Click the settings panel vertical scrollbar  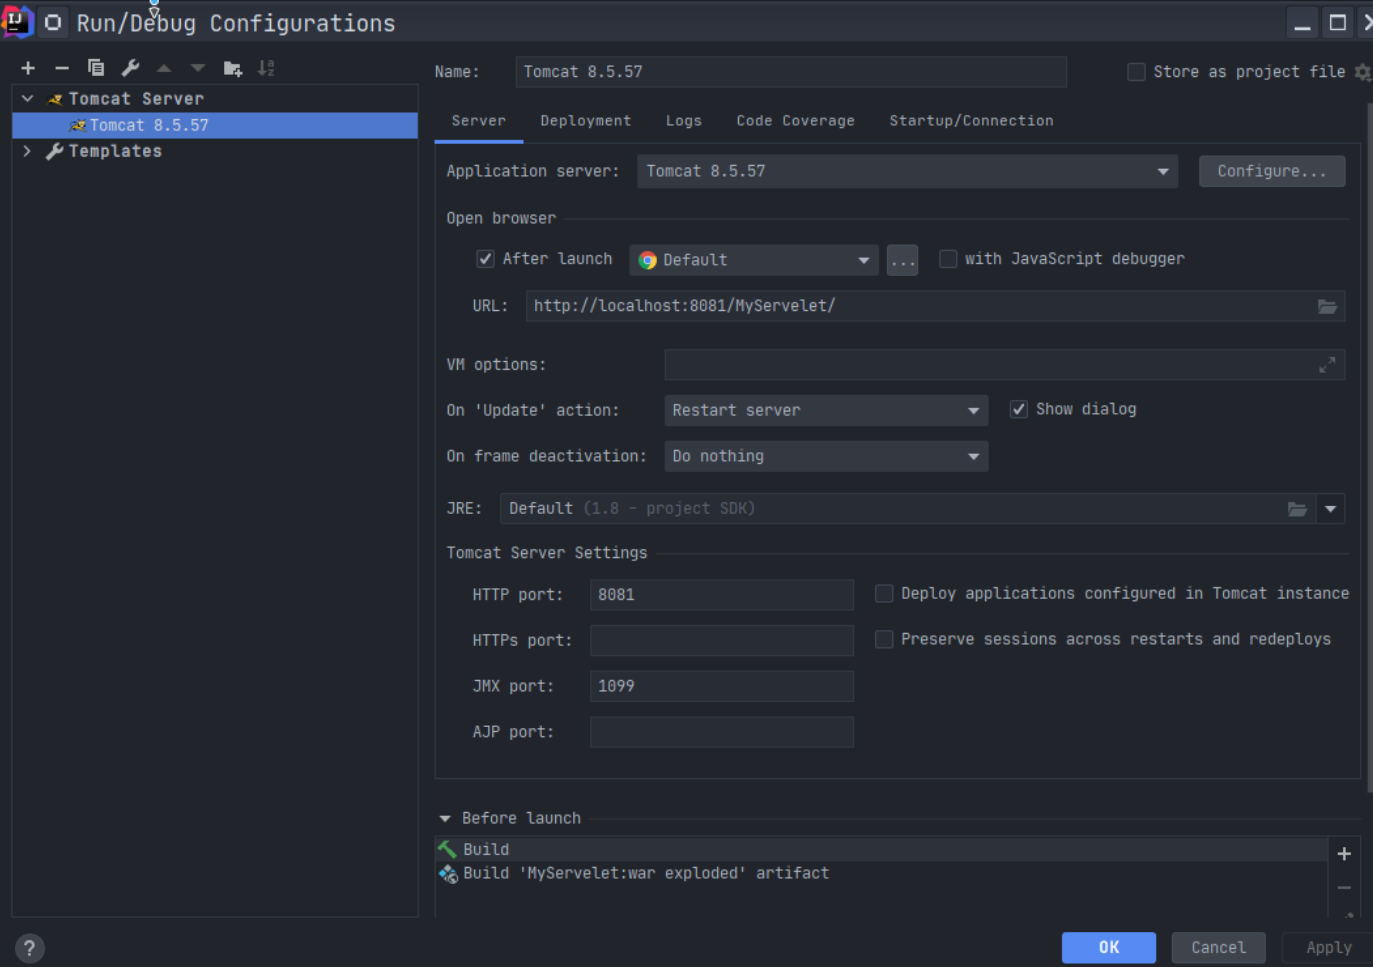(x=1369, y=447)
